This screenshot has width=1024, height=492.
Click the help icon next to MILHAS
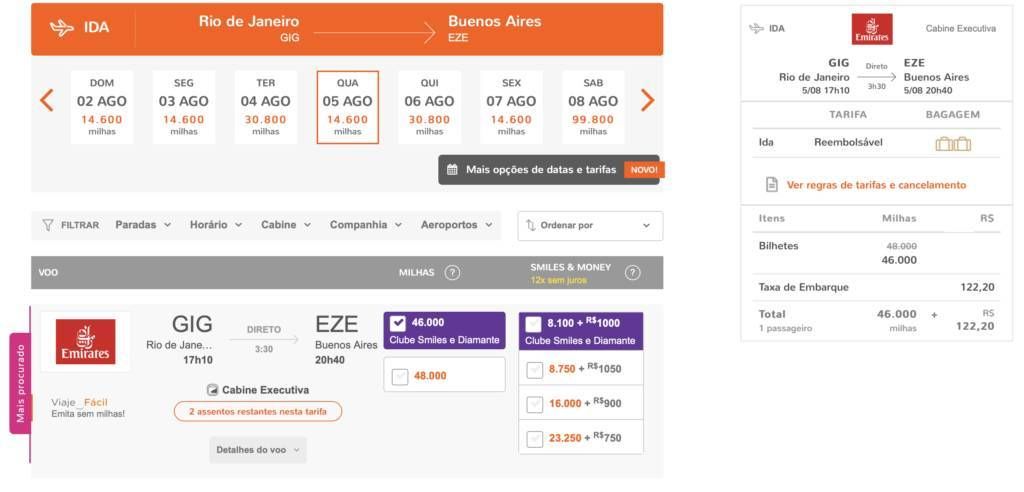point(452,273)
